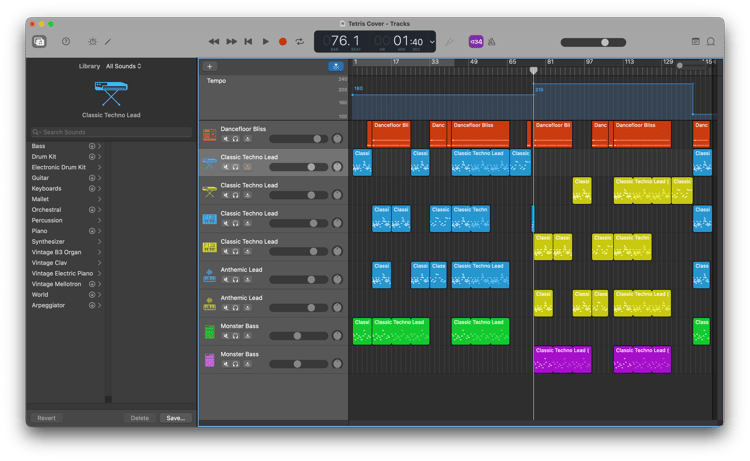
Task: Click the Dancefloor Bliss pan knob
Action: tap(337, 139)
